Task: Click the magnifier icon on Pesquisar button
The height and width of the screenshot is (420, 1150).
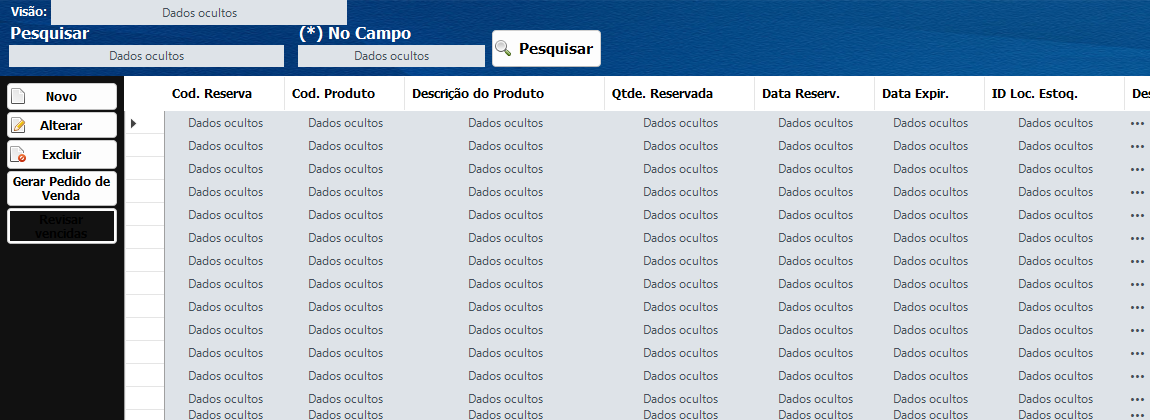Action: tap(503, 48)
